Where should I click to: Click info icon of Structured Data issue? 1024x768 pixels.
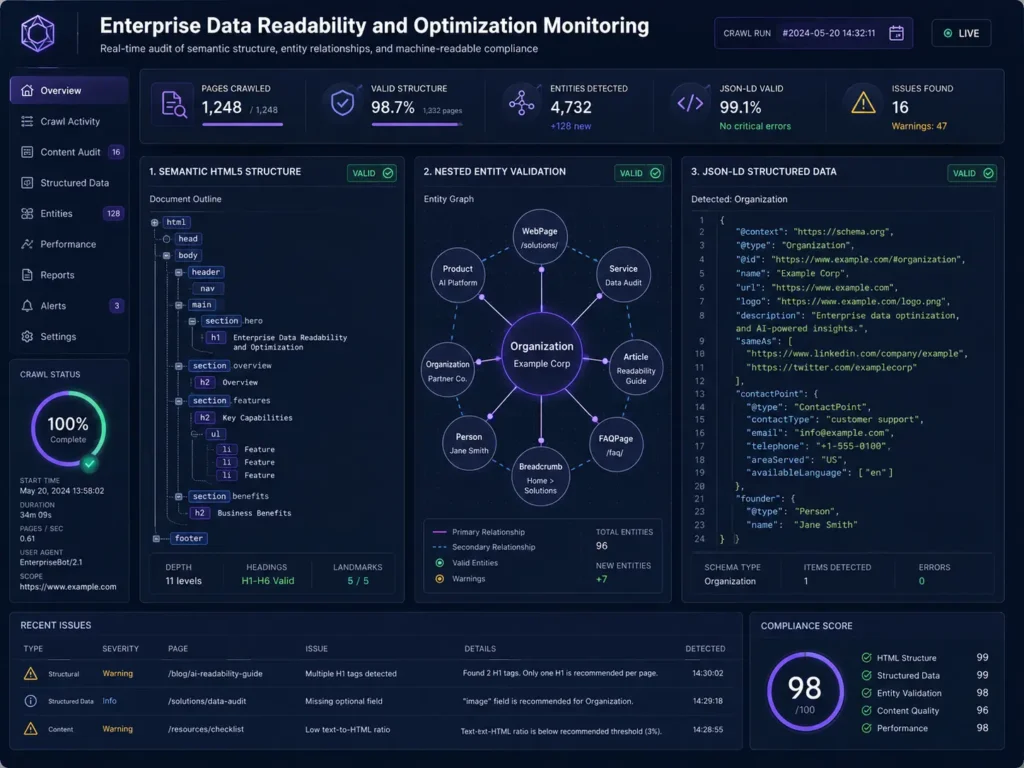point(31,701)
